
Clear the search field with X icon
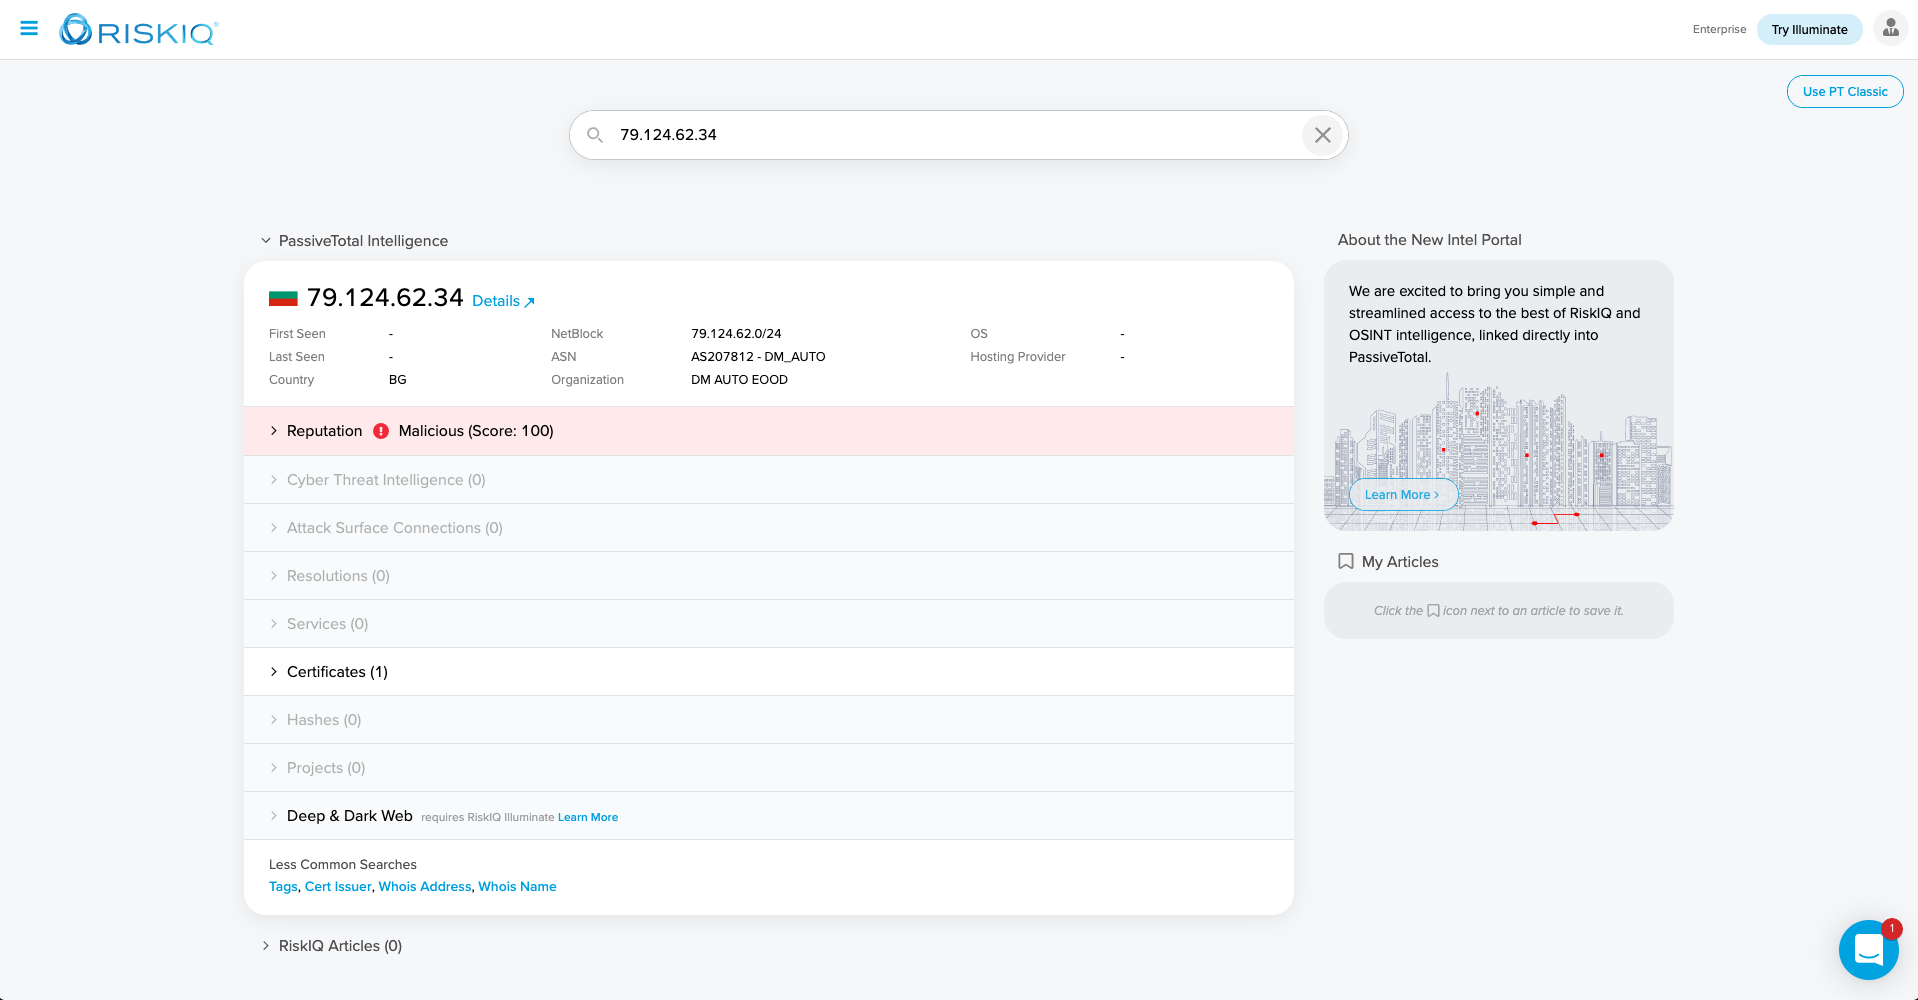pyautogui.click(x=1322, y=135)
